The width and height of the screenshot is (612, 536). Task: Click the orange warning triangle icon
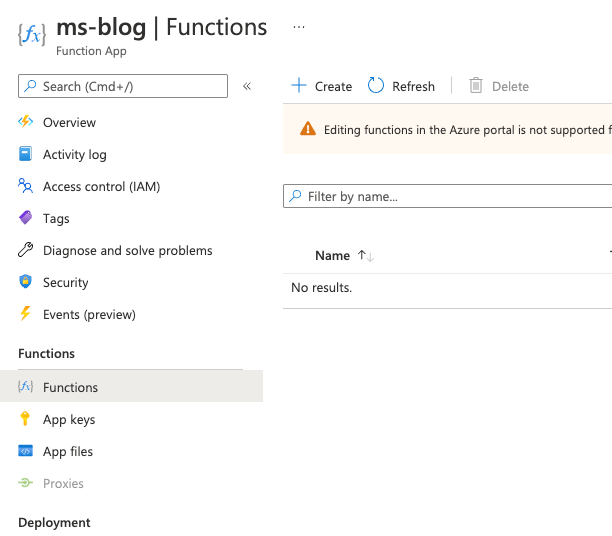[308, 128]
